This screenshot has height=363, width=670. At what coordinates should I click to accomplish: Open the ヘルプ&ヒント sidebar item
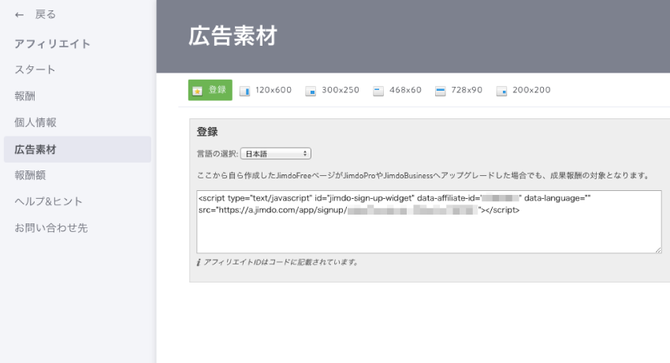(x=48, y=202)
